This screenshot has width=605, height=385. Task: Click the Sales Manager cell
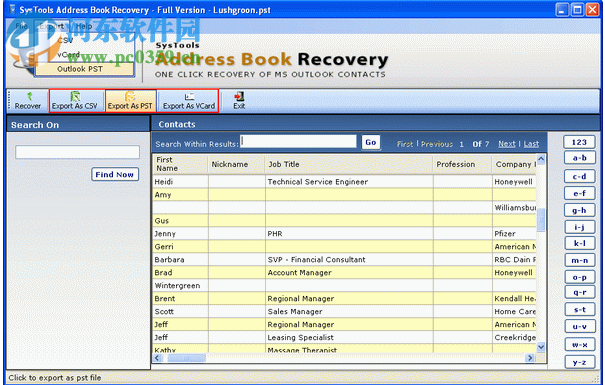pyautogui.click(x=349, y=312)
